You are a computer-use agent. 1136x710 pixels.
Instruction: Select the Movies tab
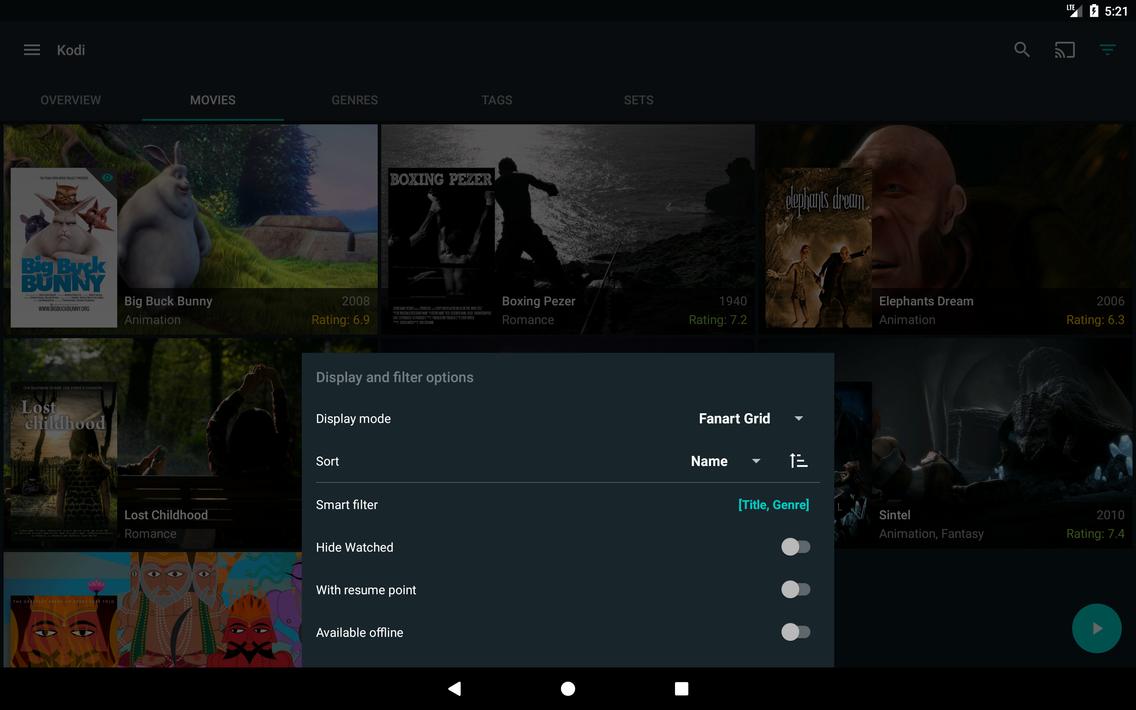click(x=212, y=100)
